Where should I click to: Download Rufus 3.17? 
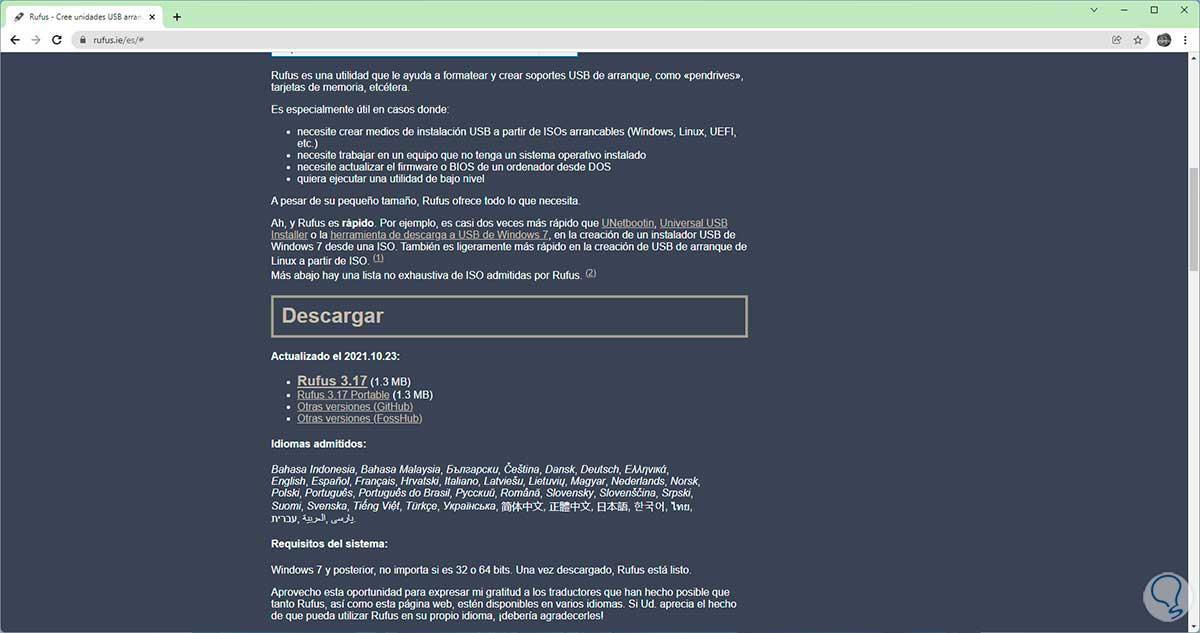click(331, 380)
